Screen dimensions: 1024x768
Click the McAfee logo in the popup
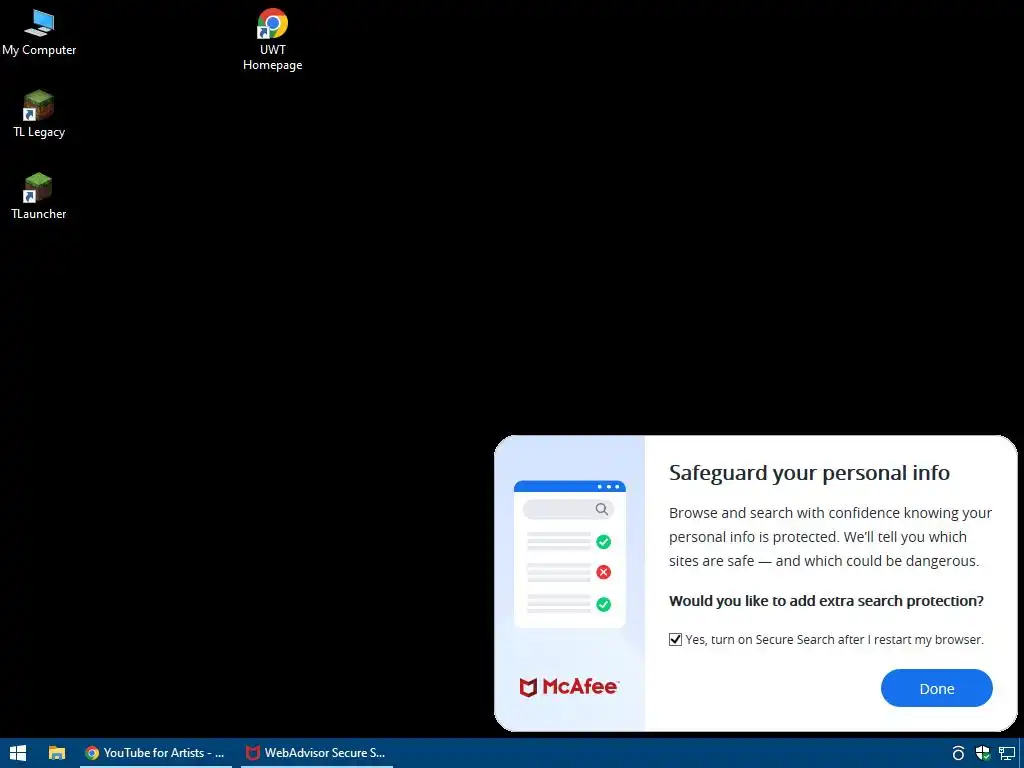click(x=568, y=686)
